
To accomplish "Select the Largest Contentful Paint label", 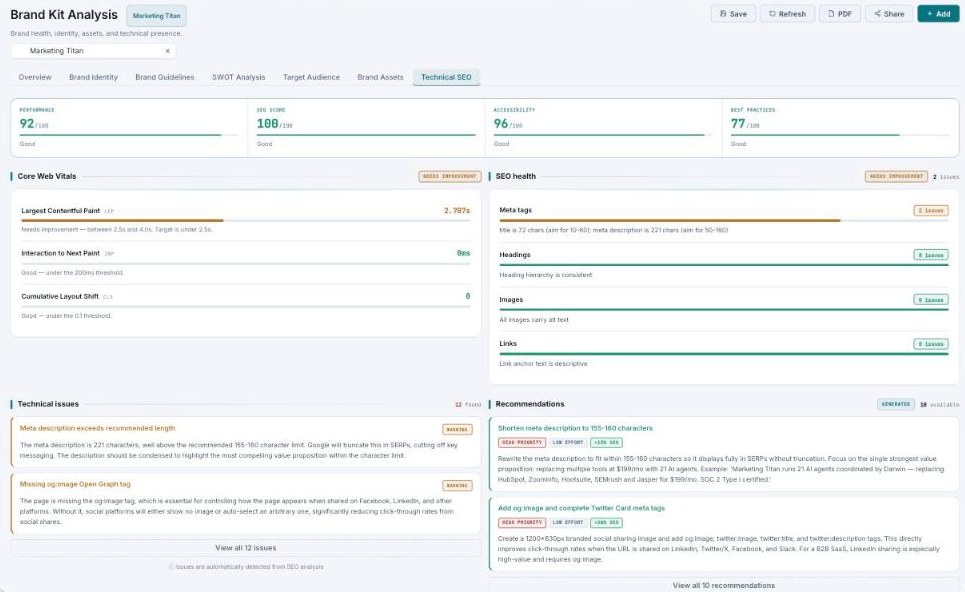I will pos(60,211).
